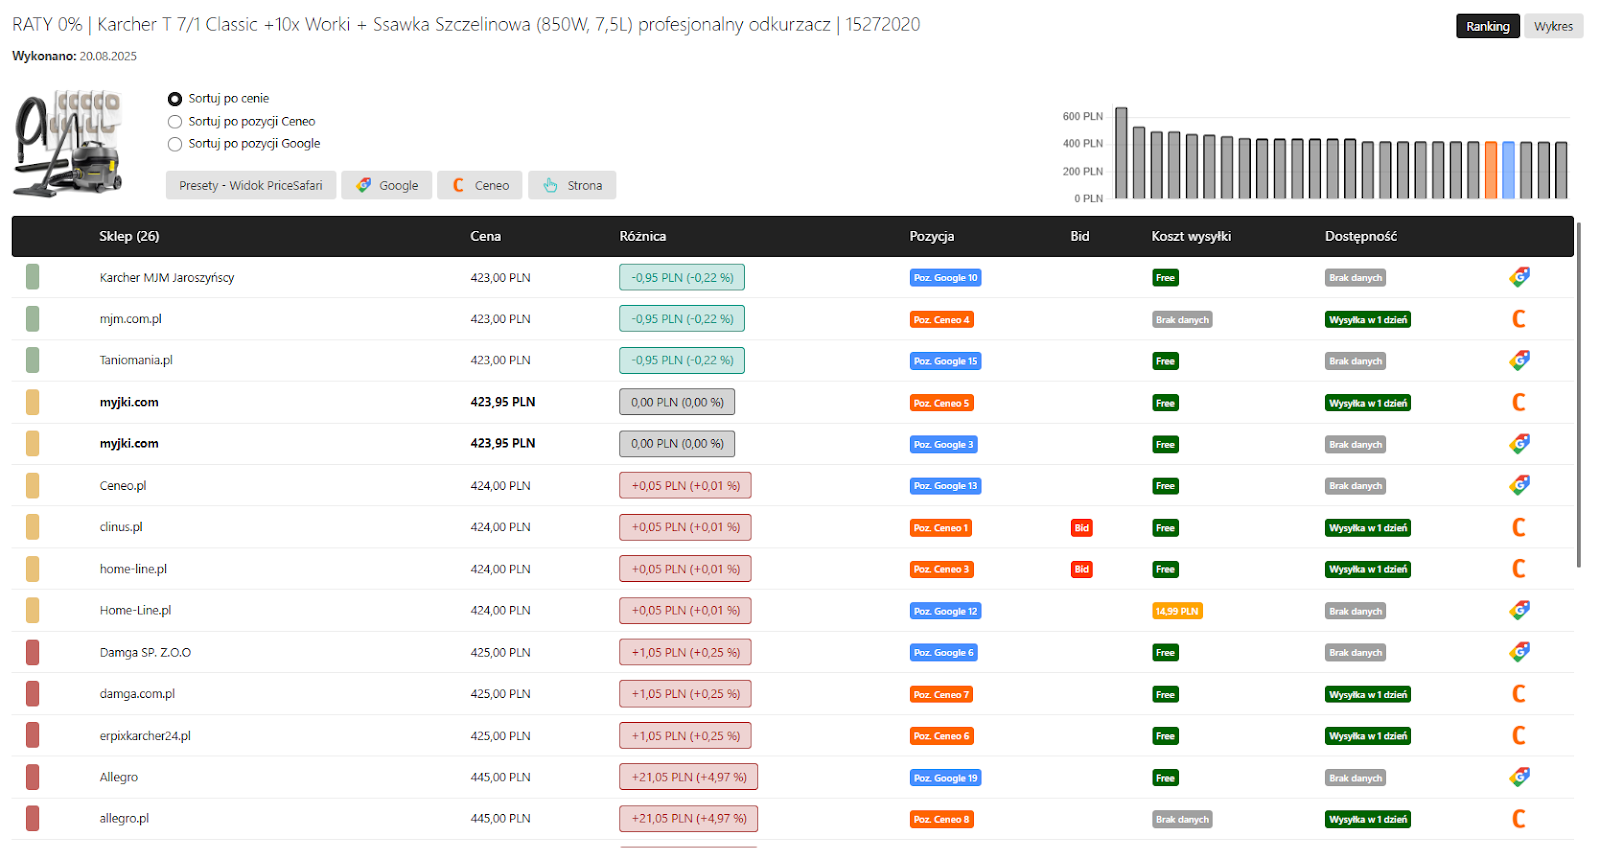Click Google icon in Taniomania.pl row
Viewport: 1600px width, 860px height.
1519,360
